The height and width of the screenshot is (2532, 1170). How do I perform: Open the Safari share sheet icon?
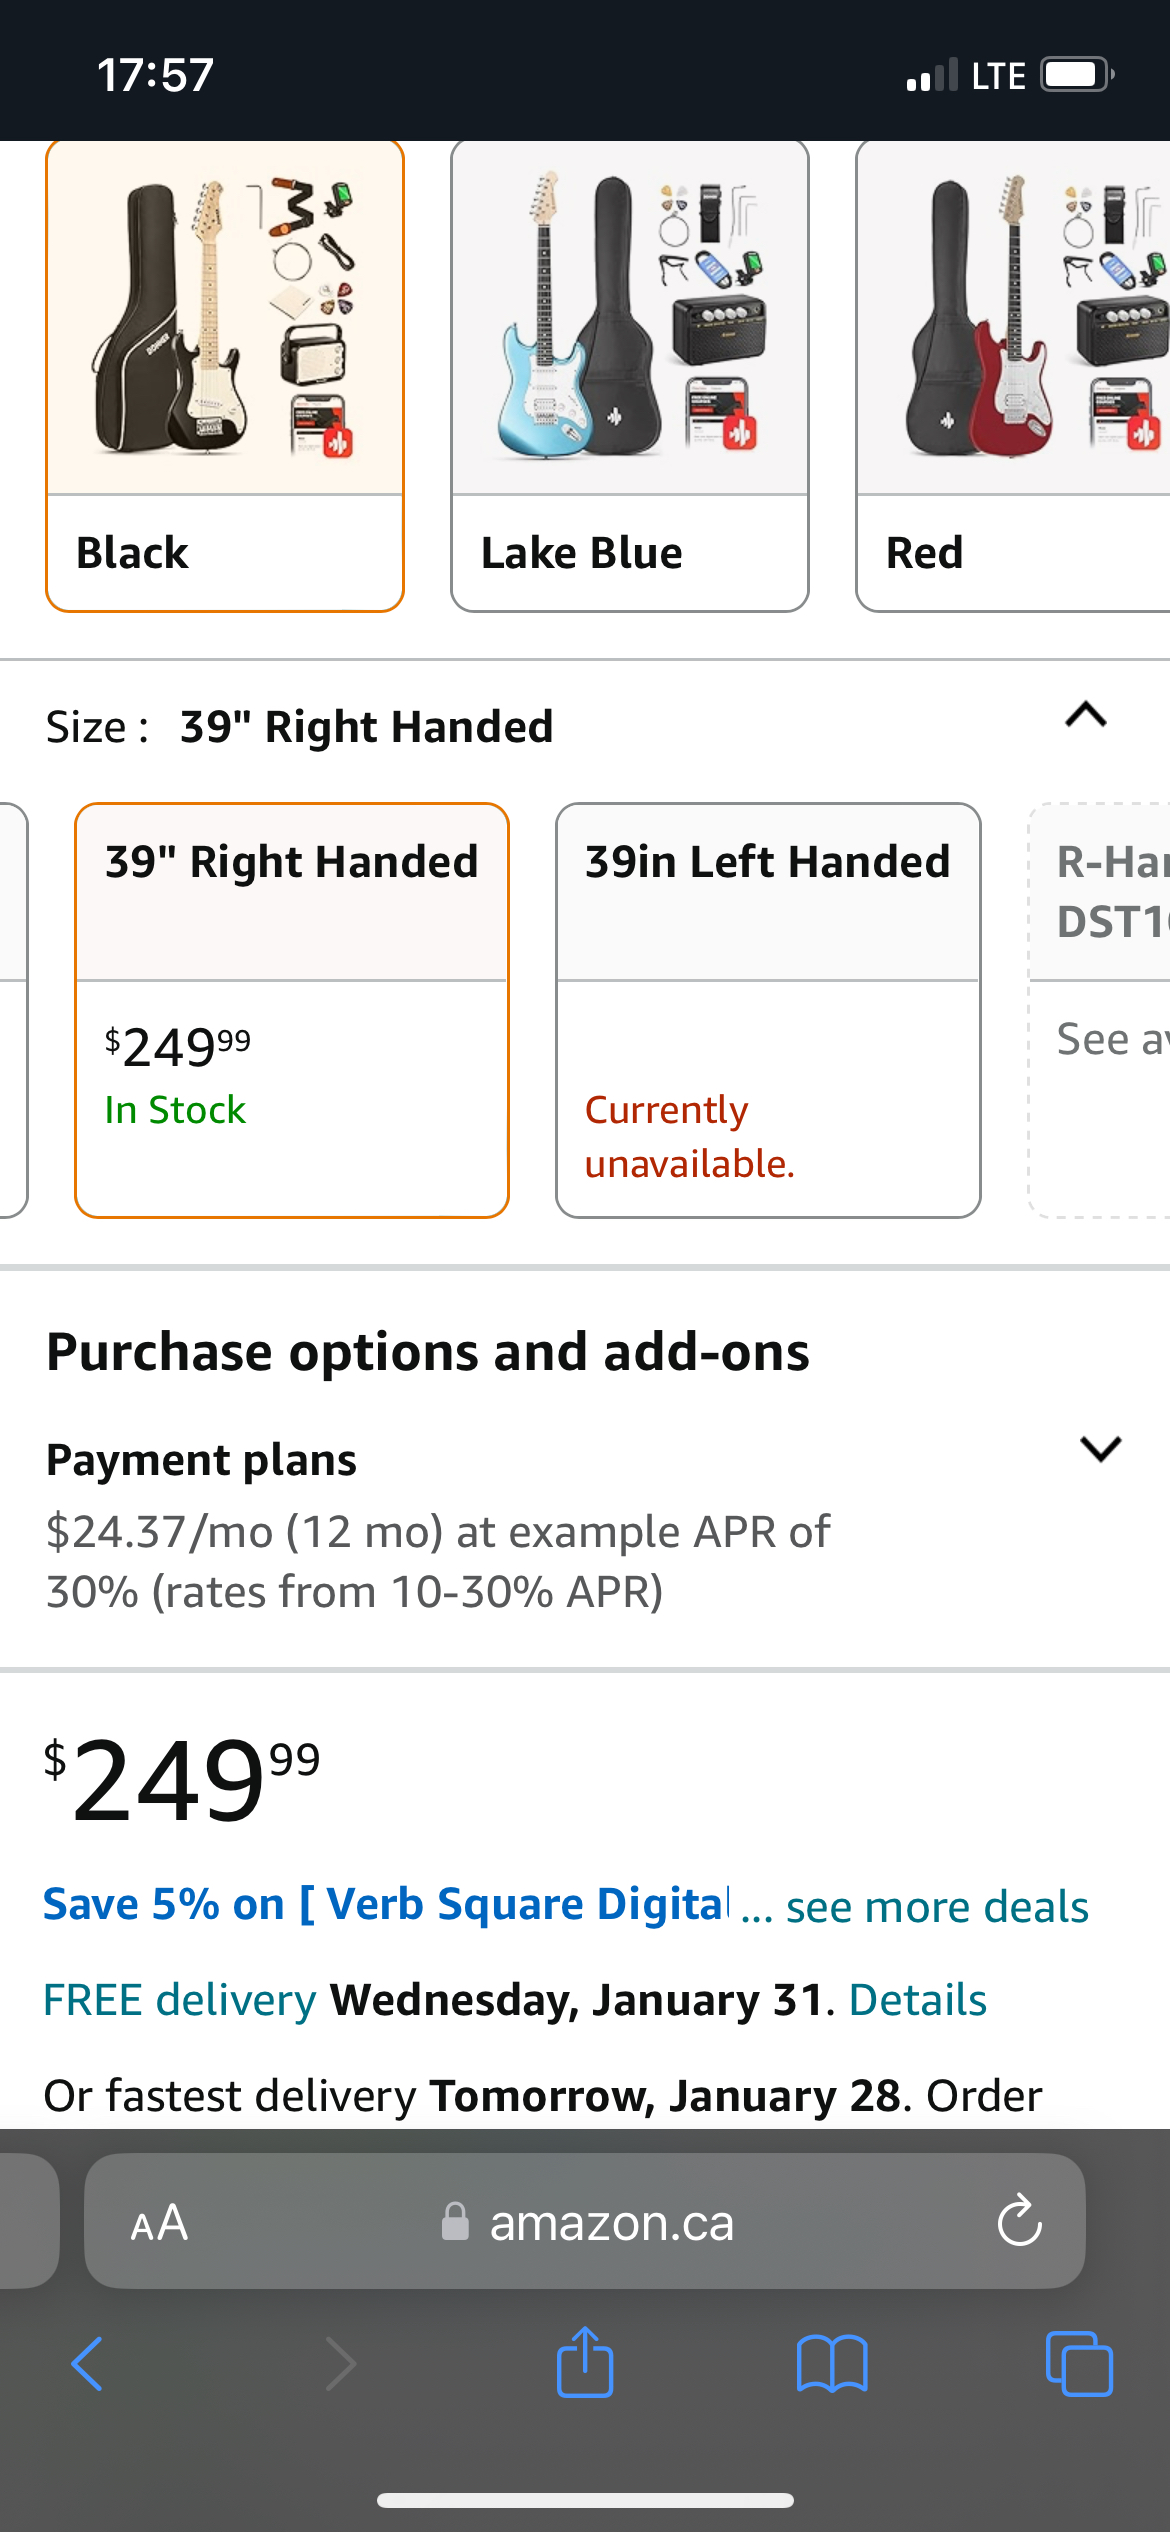[x=585, y=2361]
